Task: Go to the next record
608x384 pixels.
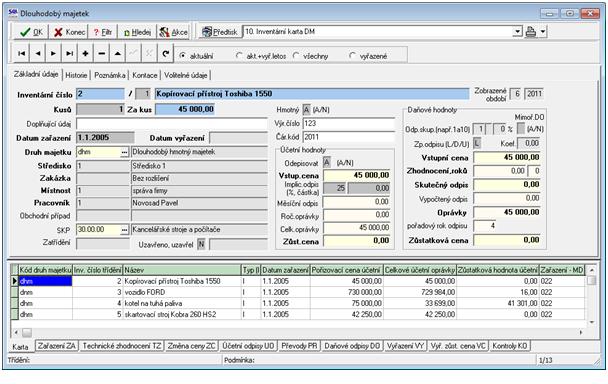Action: tap(54, 54)
